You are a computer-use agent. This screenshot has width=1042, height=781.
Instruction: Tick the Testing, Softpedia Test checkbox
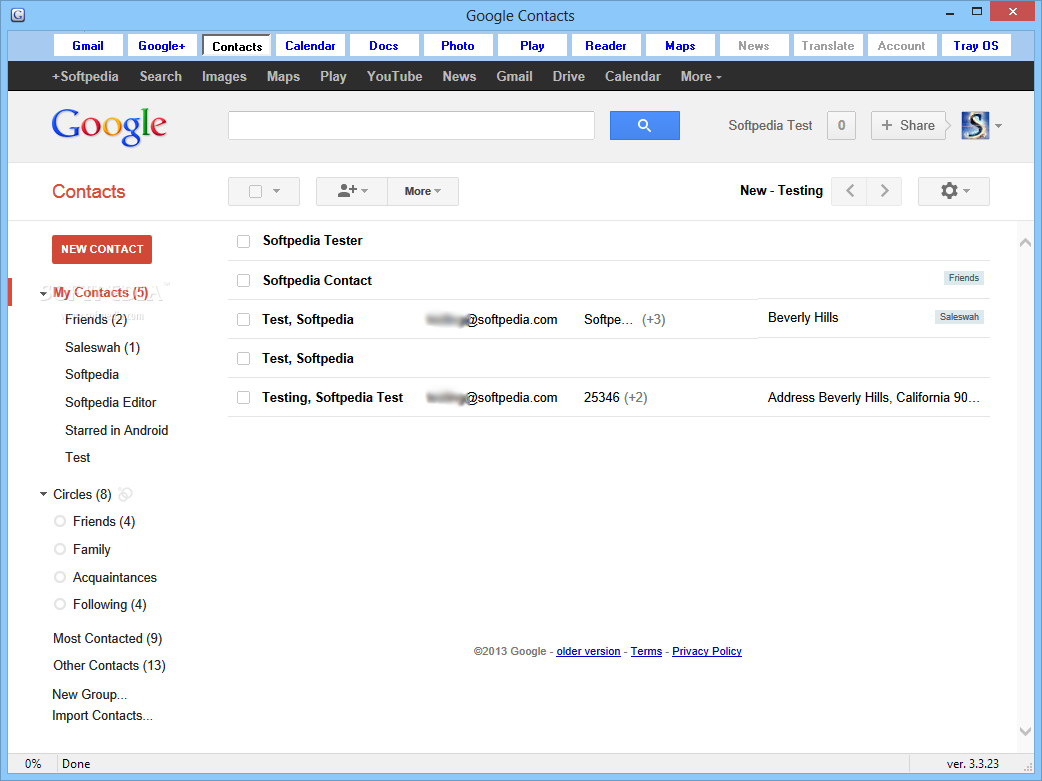244,397
